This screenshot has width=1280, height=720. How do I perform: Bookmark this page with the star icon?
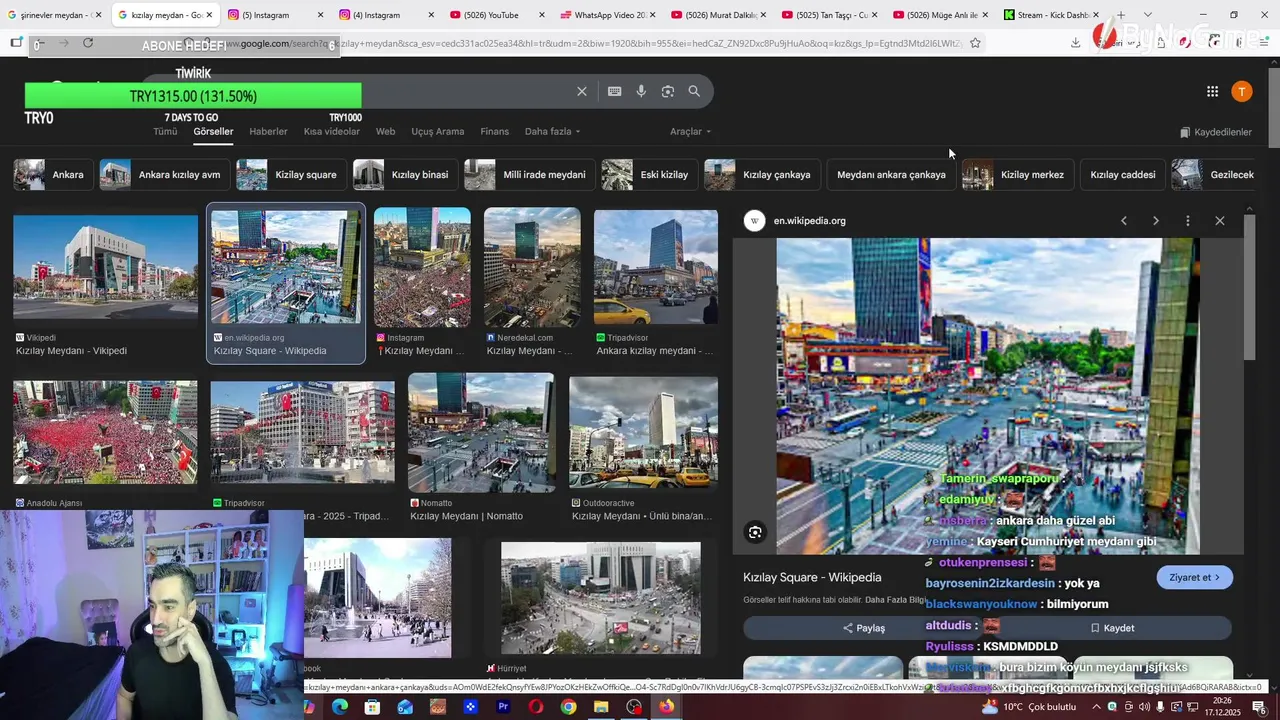coord(975,43)
